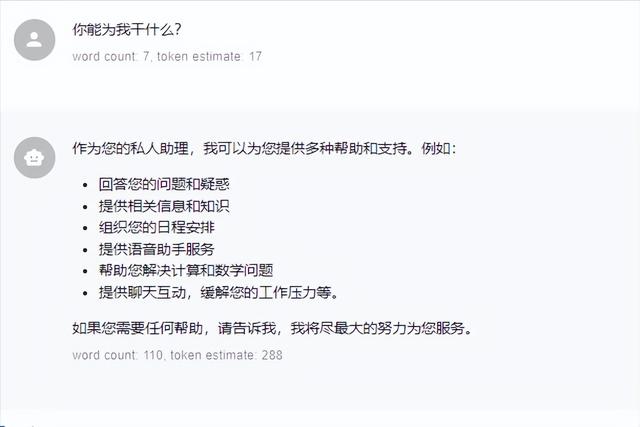Click the robot assistant avatar icon
640x427 pixels.
(x=35, y=157)
